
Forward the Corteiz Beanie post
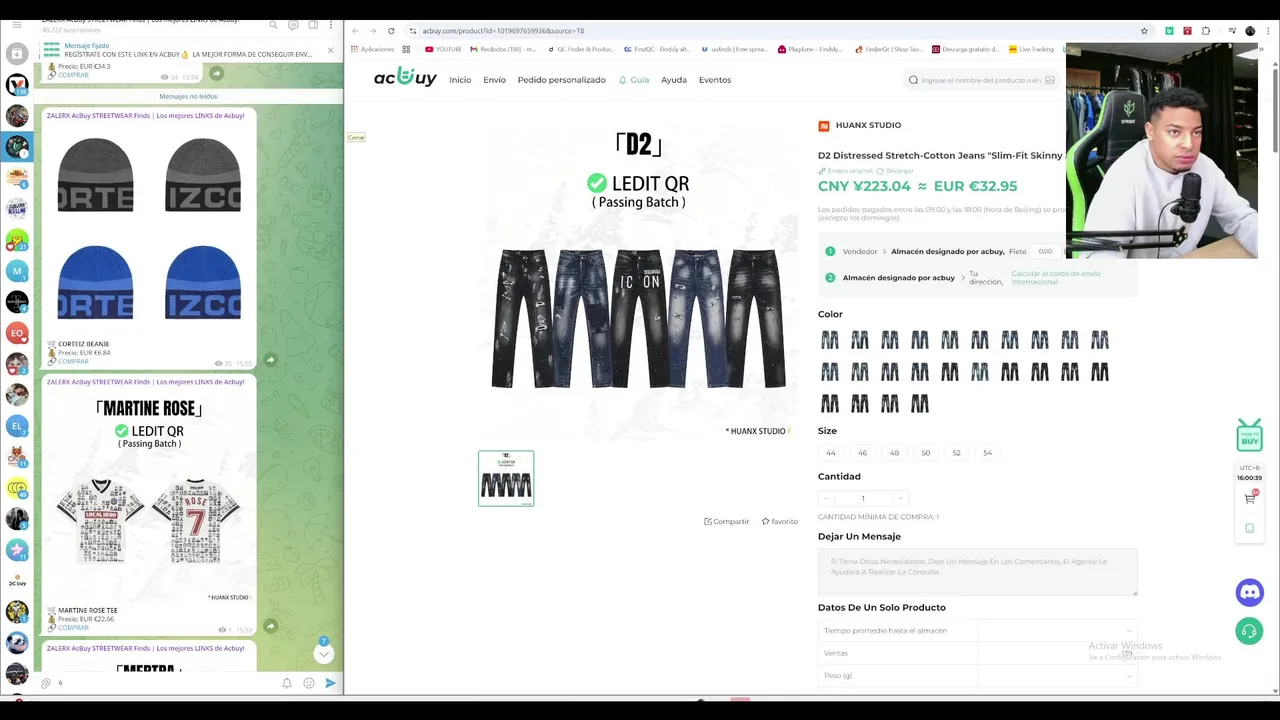click(270, 360)
